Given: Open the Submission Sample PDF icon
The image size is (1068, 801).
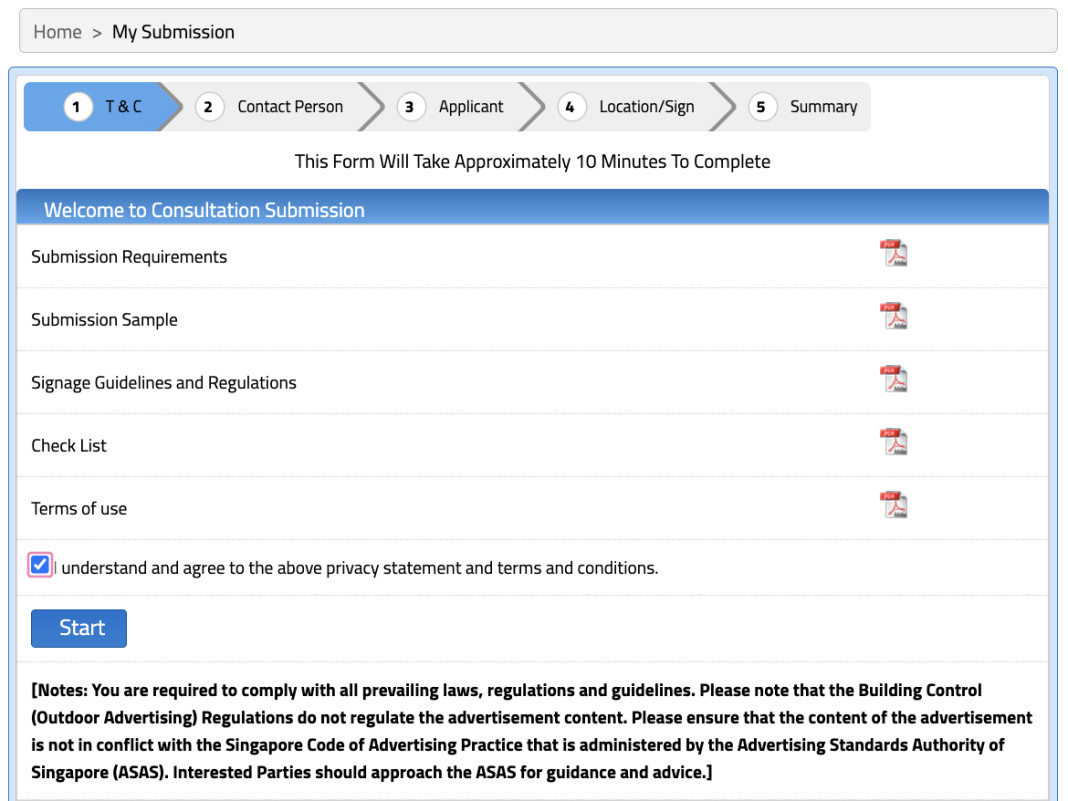Looking at the screenshot, I should [x=893, y=317].
